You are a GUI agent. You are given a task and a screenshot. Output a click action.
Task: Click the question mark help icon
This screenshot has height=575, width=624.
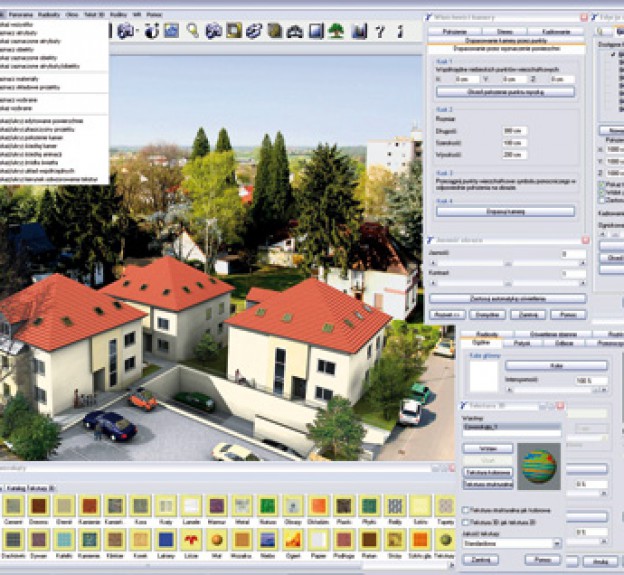380,31
